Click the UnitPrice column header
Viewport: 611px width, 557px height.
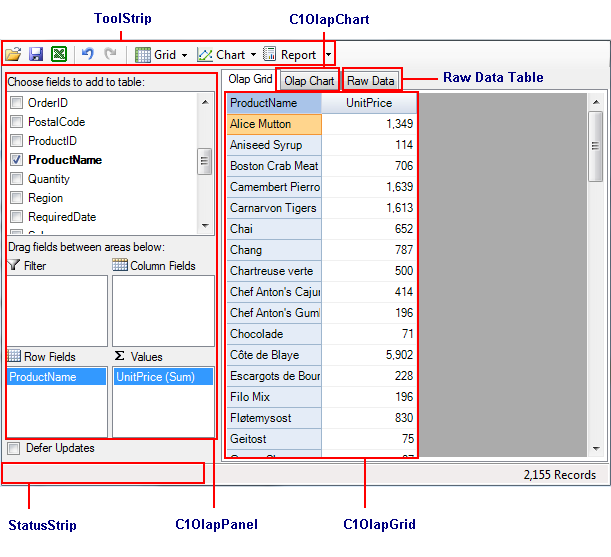coord(369,103)
